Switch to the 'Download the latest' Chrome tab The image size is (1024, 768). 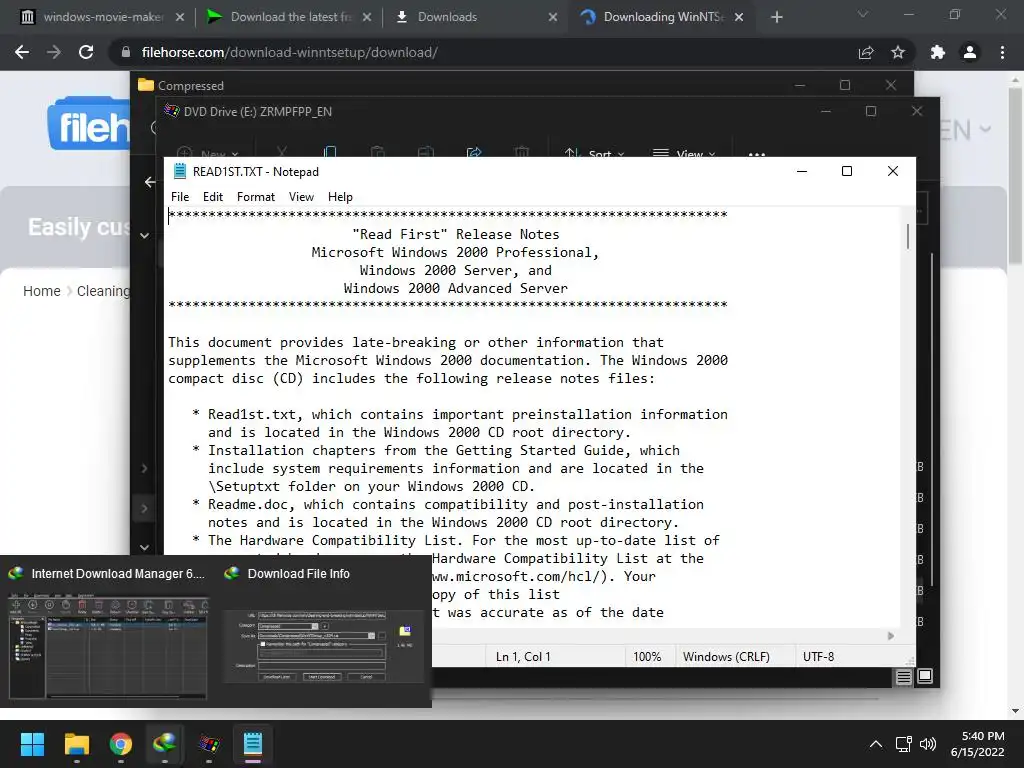pyautogui.click(x=290, y=17)
